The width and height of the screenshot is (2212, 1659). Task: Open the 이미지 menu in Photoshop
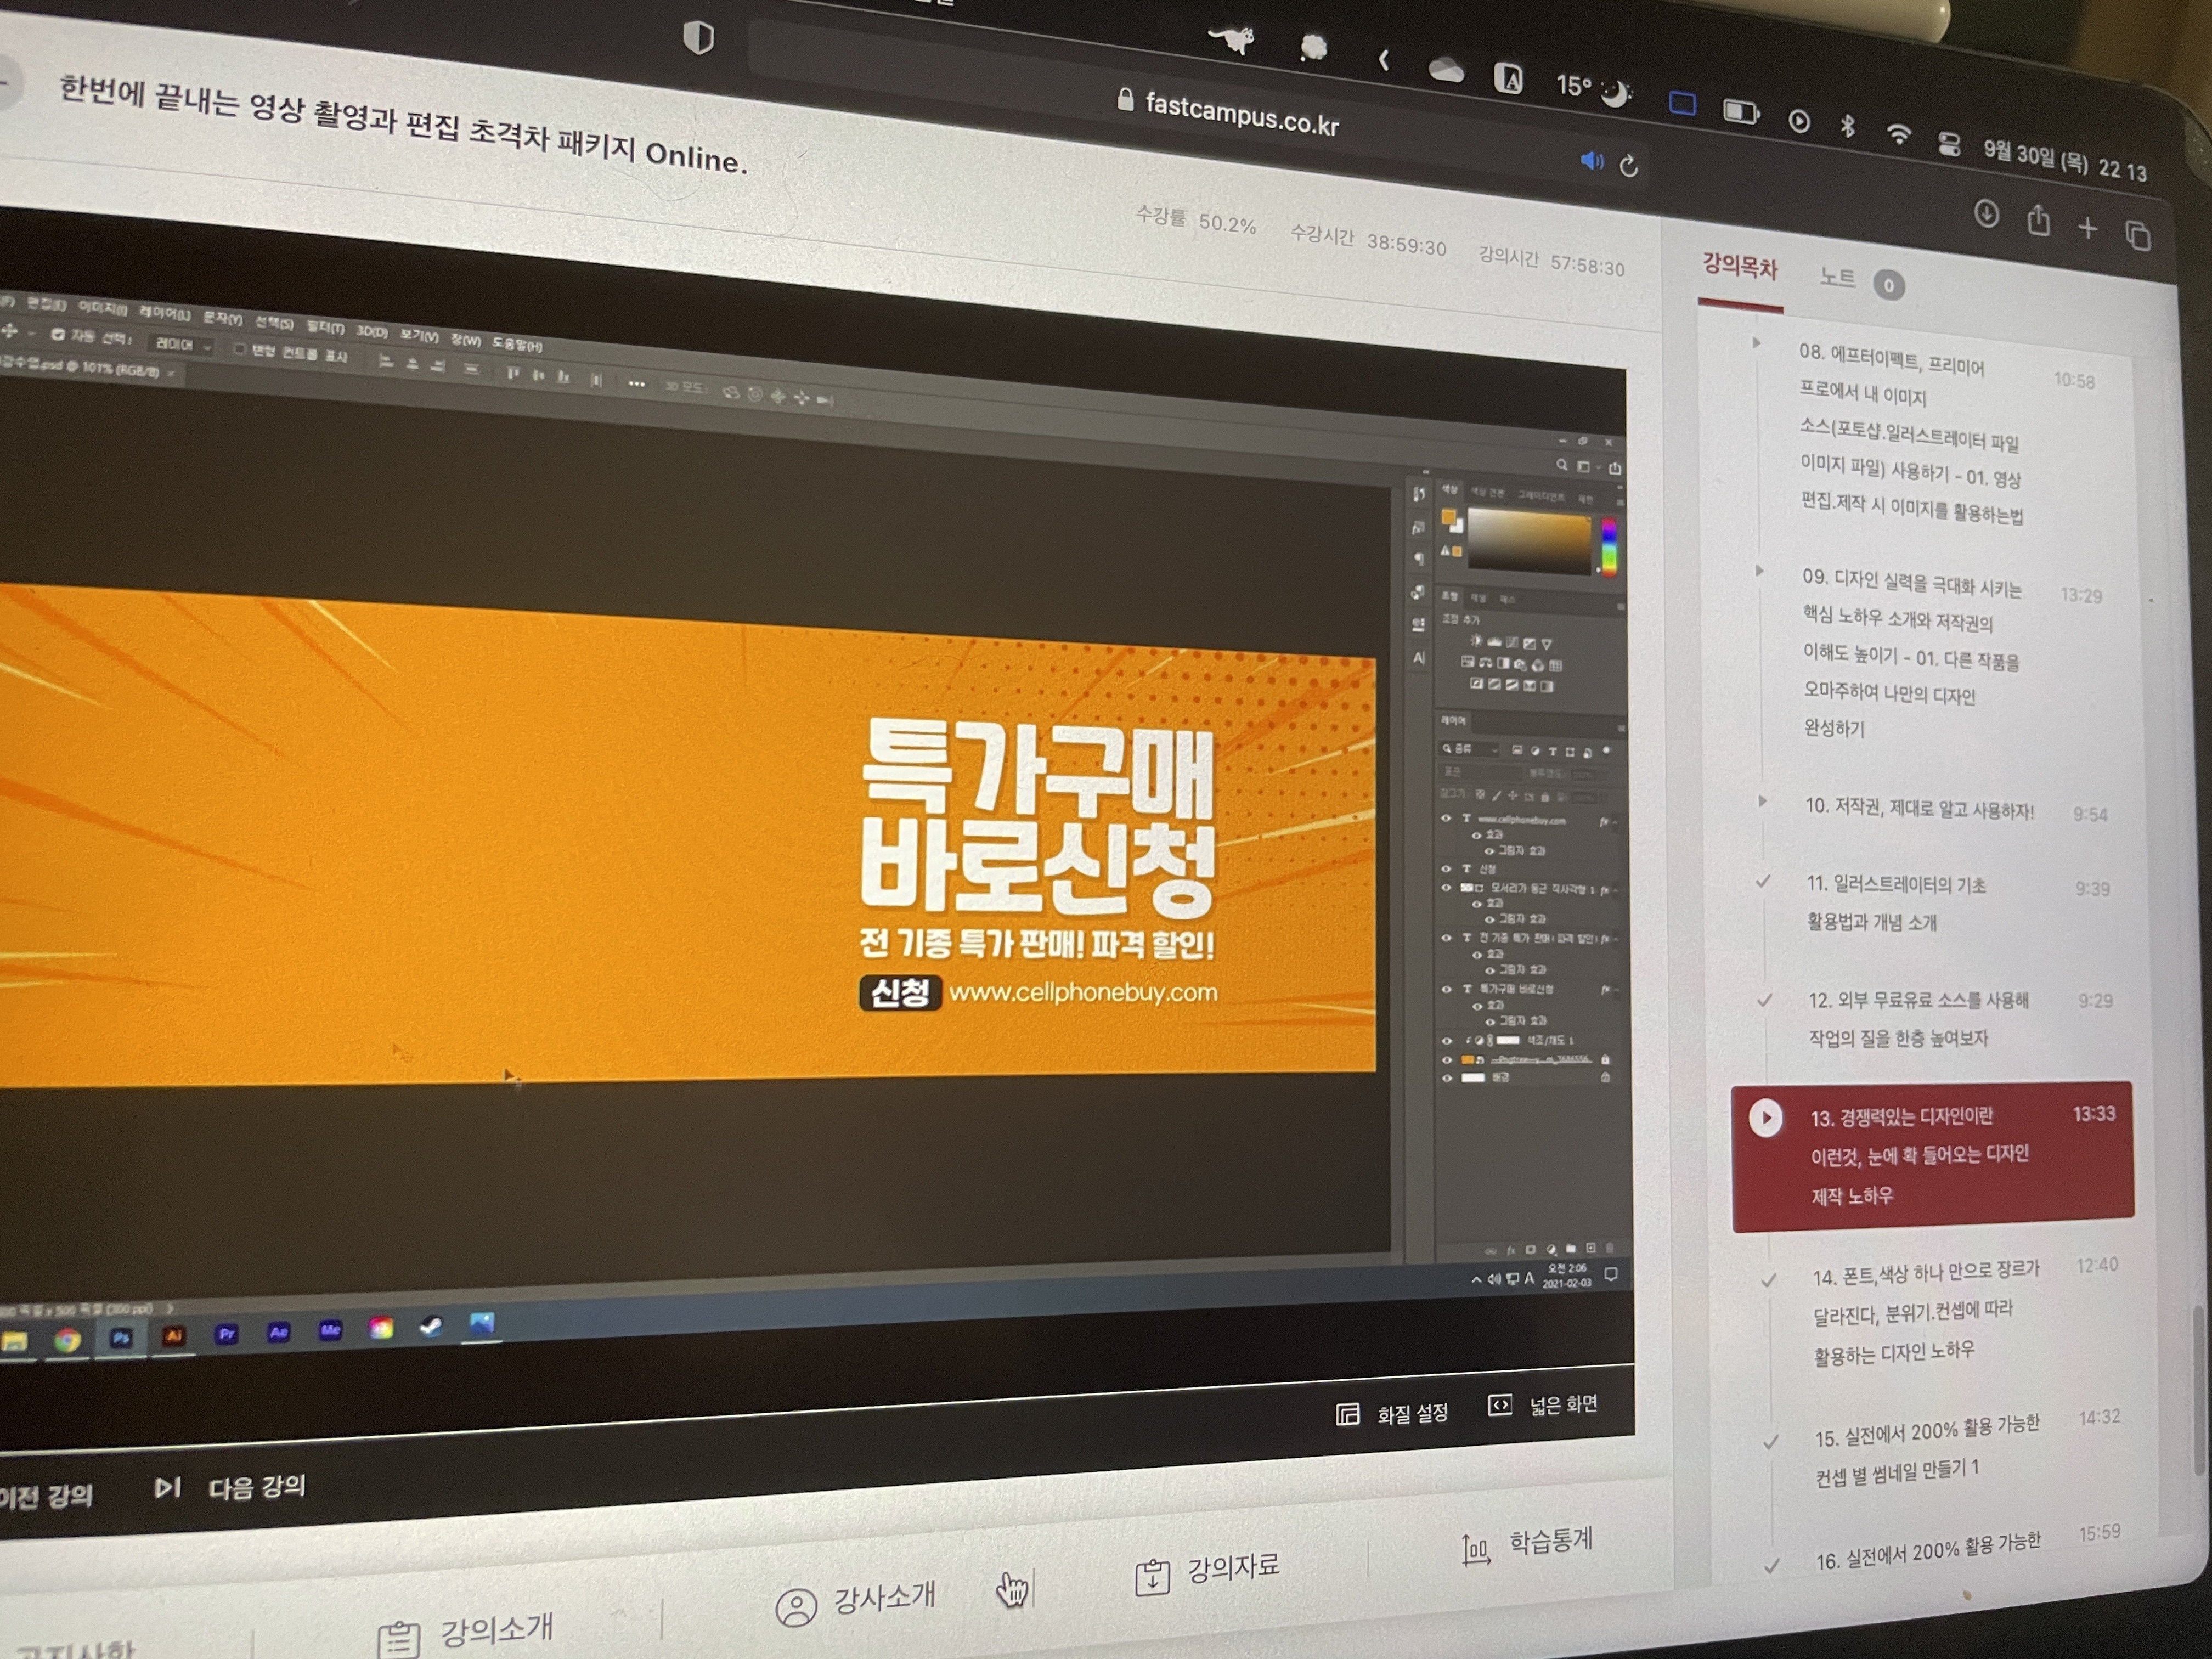(103, 308)
